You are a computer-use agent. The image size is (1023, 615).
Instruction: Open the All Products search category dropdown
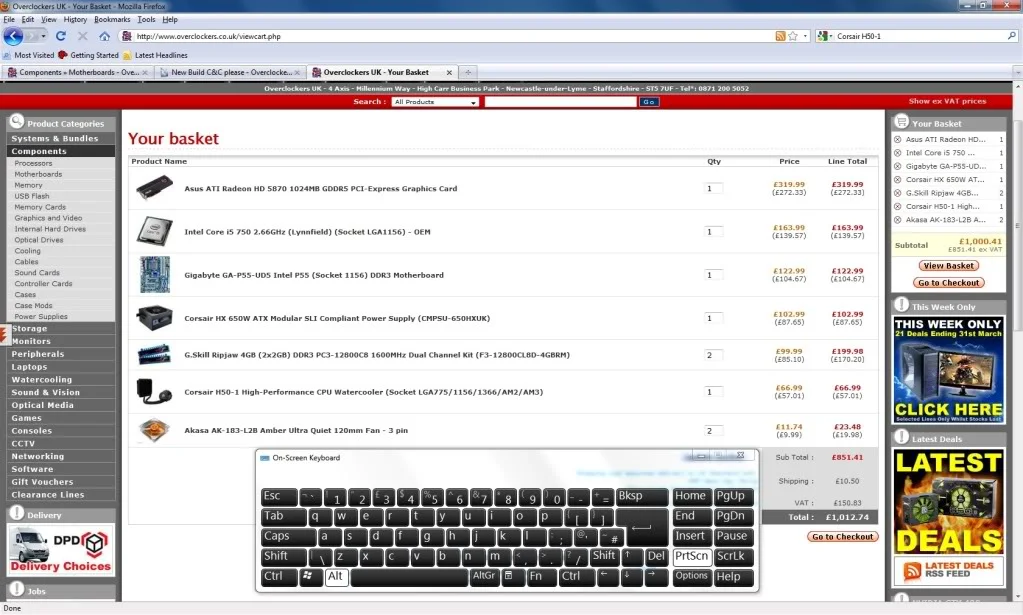click(x=435, y=102)
